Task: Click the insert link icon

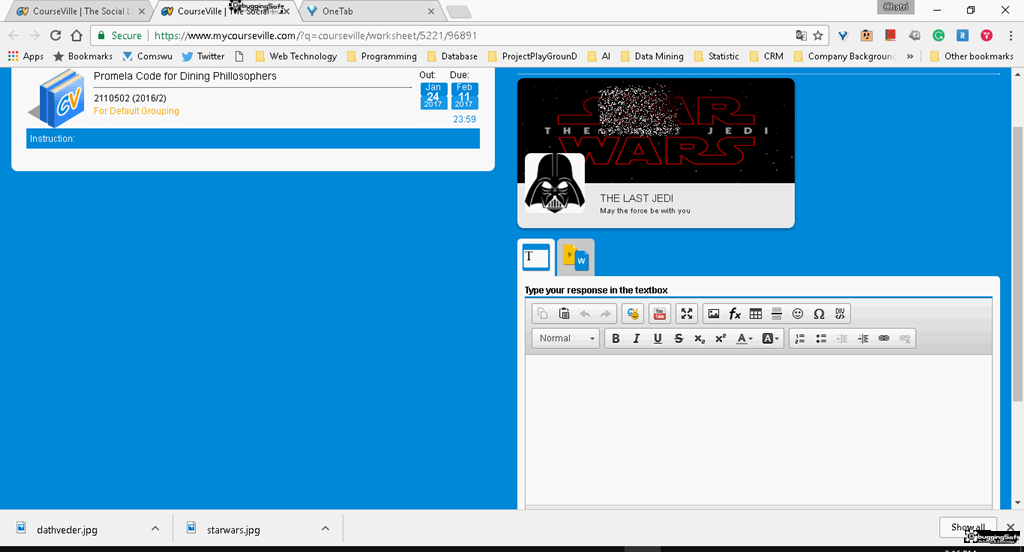Action: click(883, 339)
